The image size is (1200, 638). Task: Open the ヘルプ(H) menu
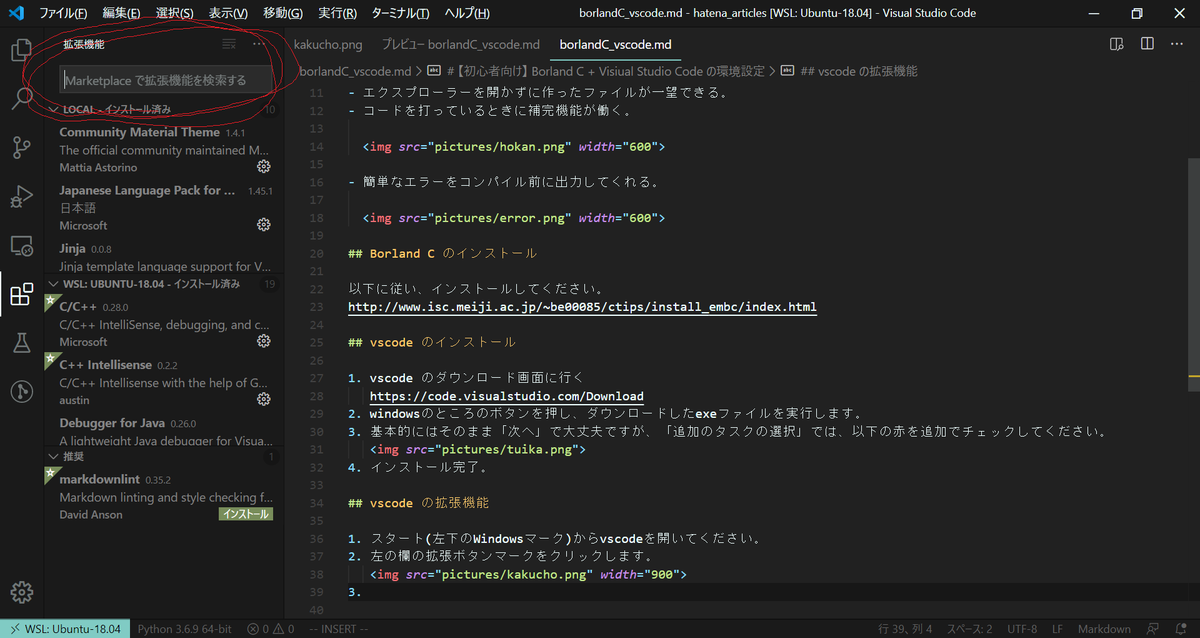point(466,13)
